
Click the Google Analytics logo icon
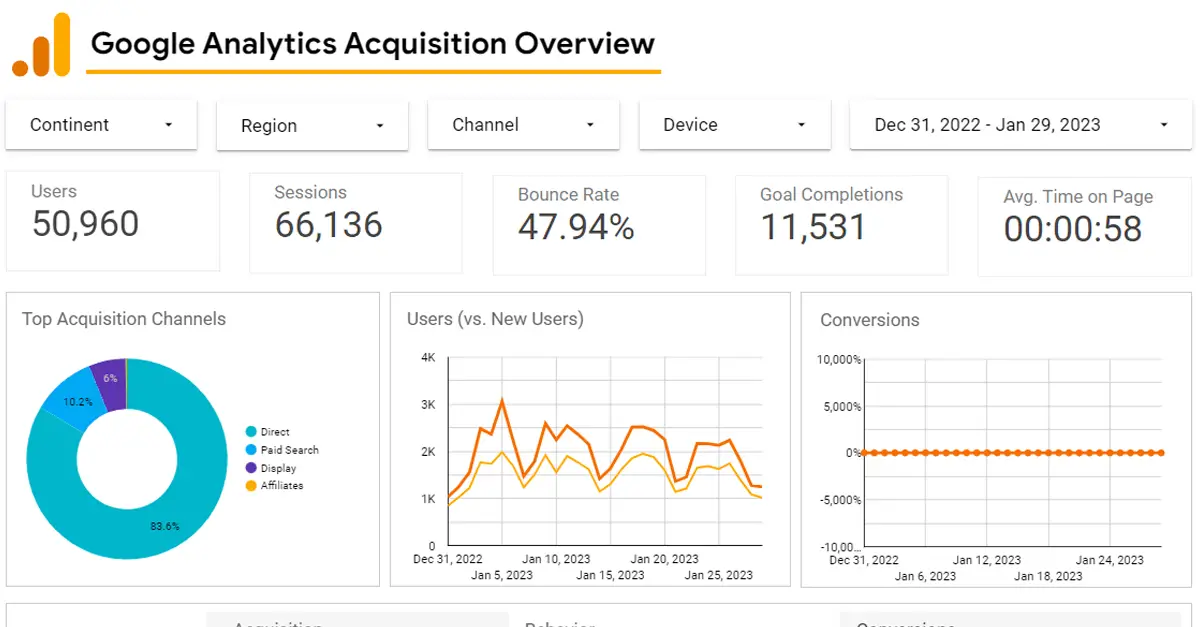[40, 42]
